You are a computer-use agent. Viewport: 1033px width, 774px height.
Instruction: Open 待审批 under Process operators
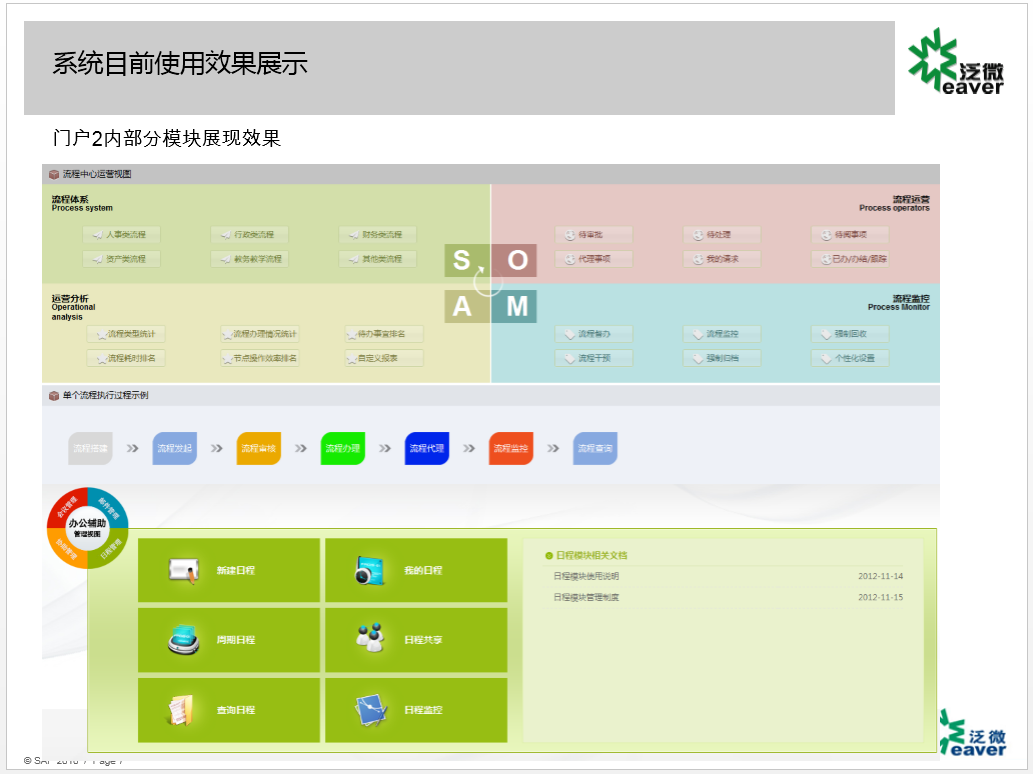point(593,235)
